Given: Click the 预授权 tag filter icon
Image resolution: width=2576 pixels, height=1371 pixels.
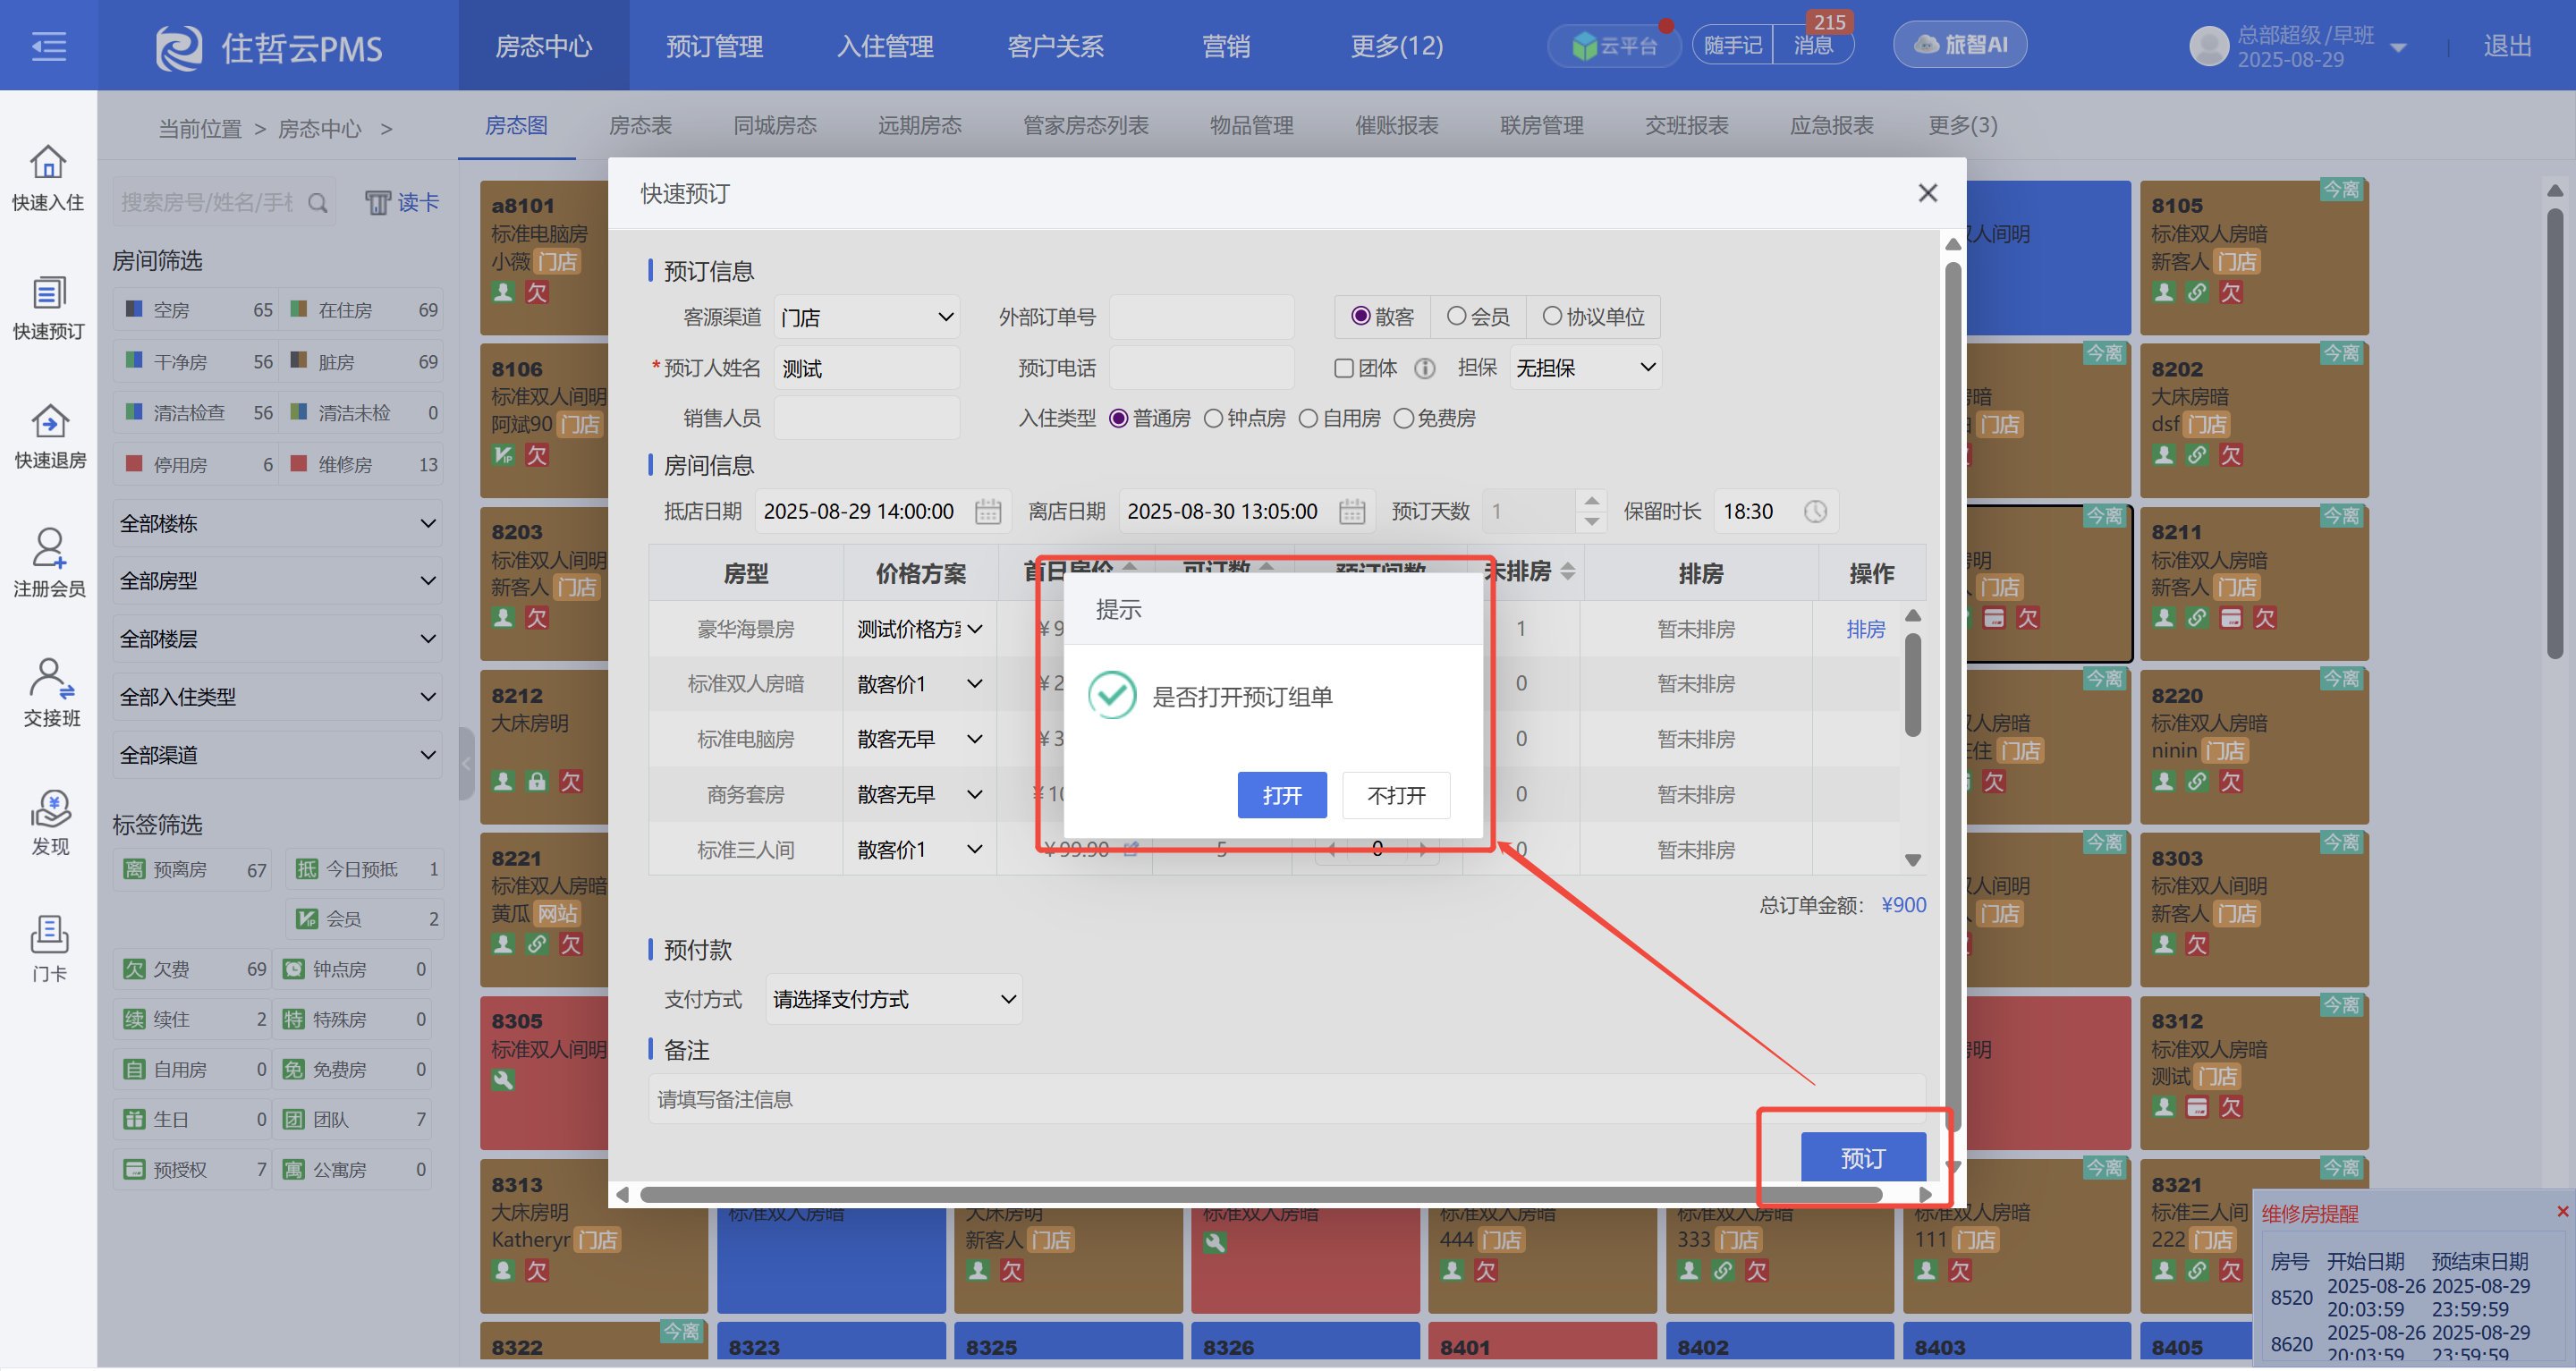Looking at the screenshot, I should coord(133,1169).
